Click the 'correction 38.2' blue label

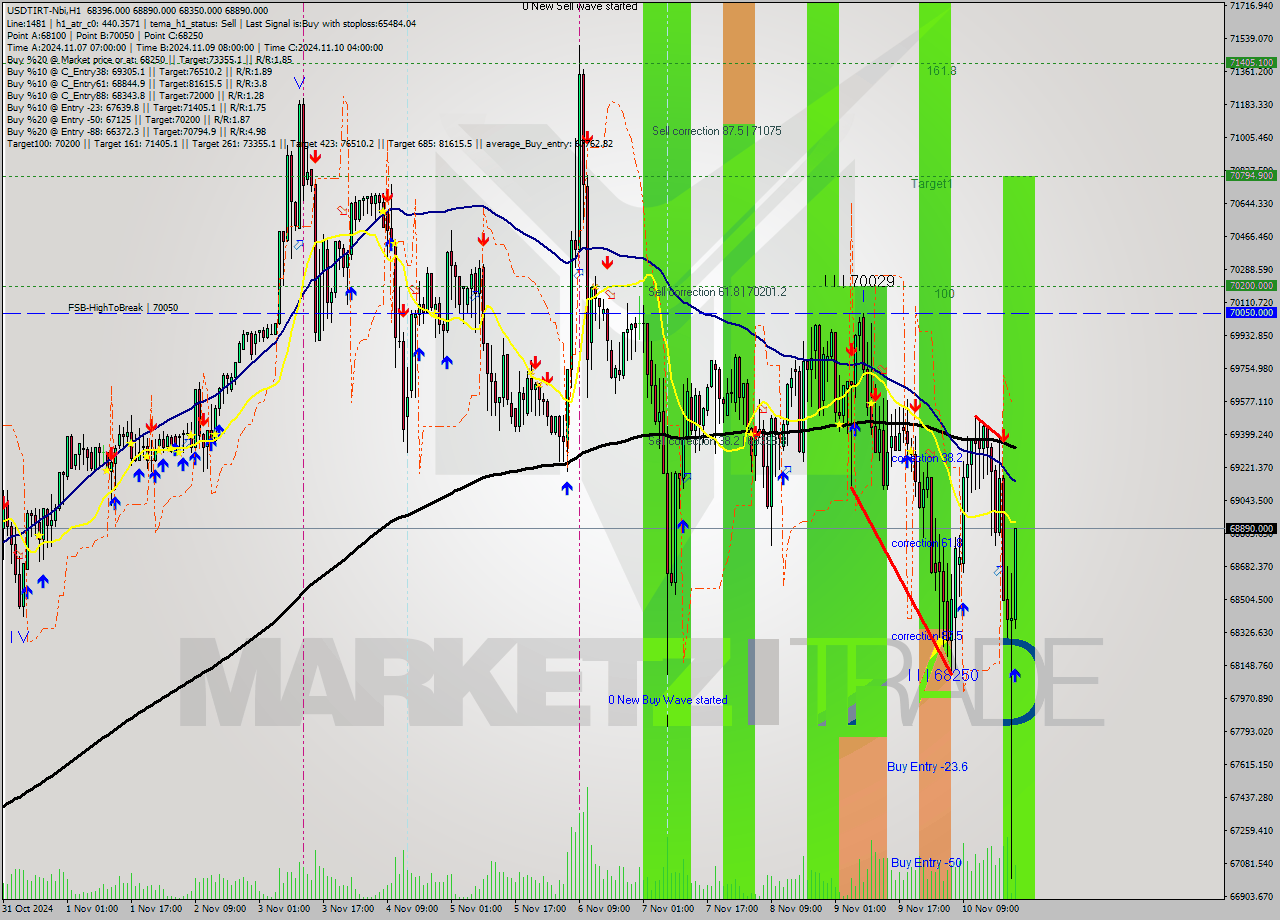[927, 458]
